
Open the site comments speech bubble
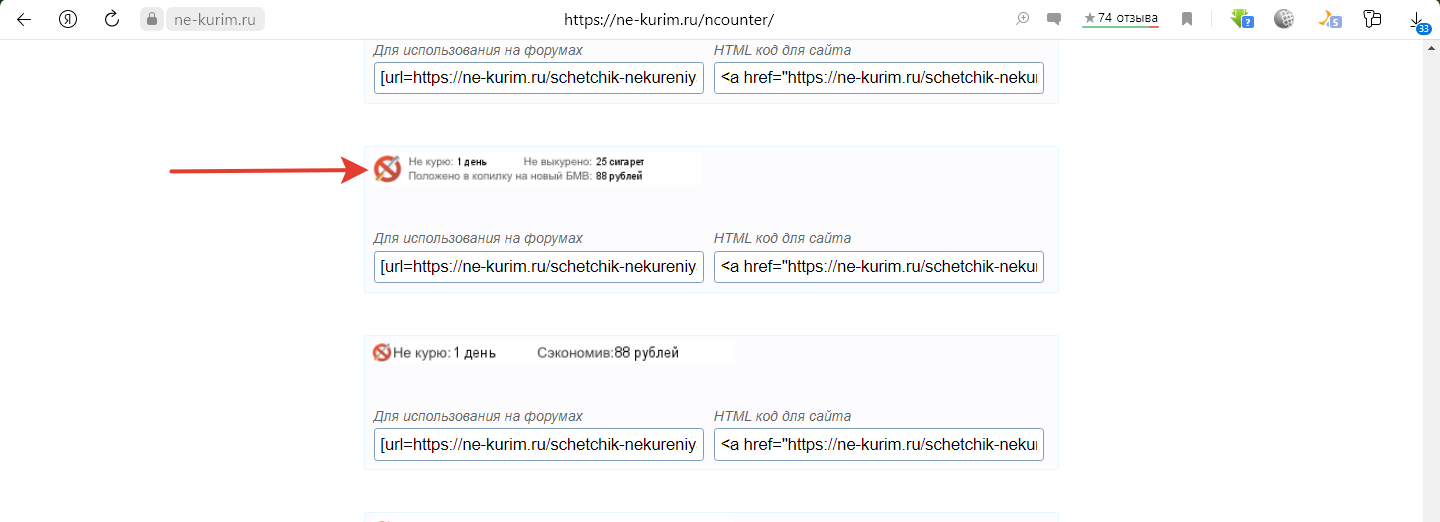[1053, 19]
